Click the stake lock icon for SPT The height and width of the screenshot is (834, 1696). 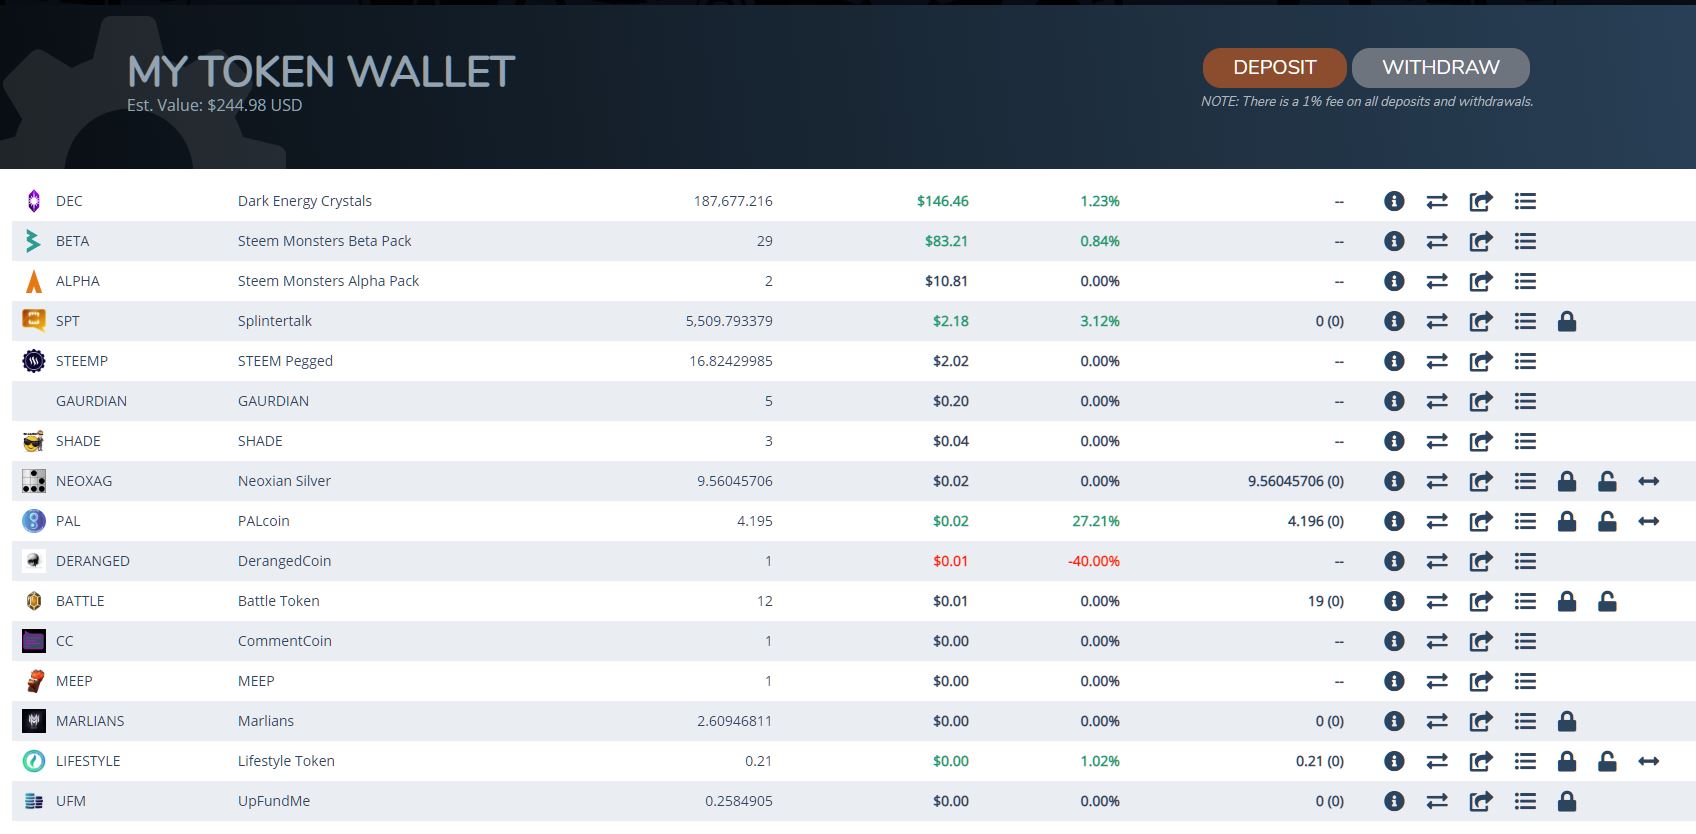[1567, 321]
